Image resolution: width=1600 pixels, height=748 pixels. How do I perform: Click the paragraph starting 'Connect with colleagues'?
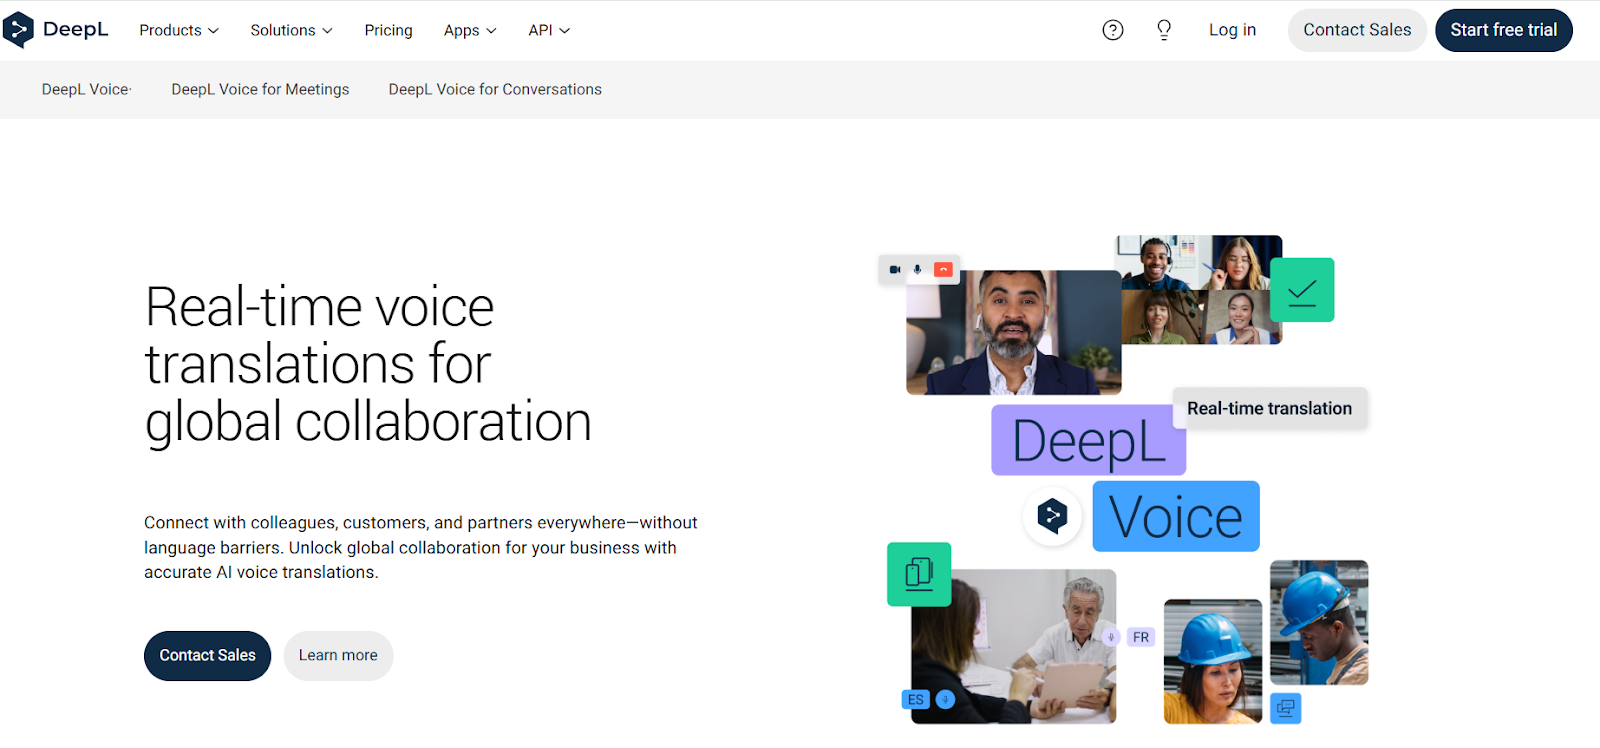pos(420,547)
